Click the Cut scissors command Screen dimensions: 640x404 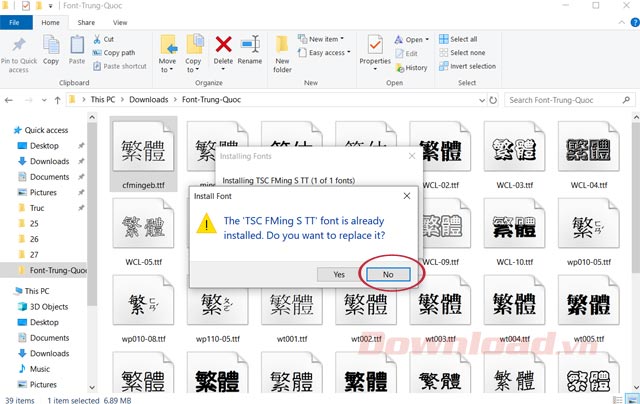click(x=104, y=39)
